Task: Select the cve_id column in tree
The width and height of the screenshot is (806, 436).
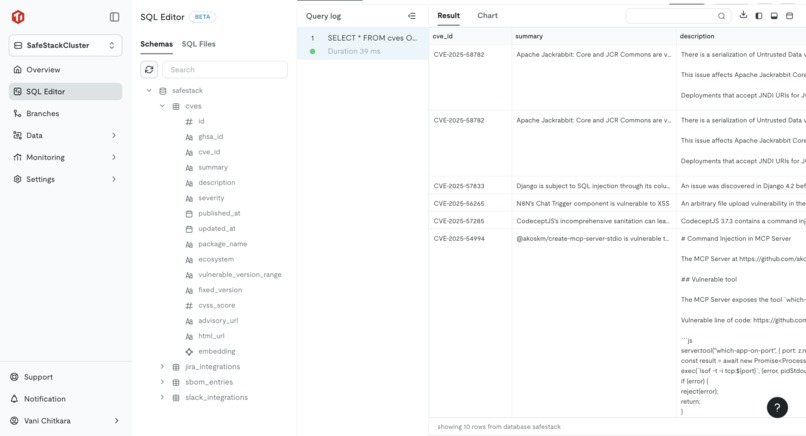Action: click(x=209, y=152)
